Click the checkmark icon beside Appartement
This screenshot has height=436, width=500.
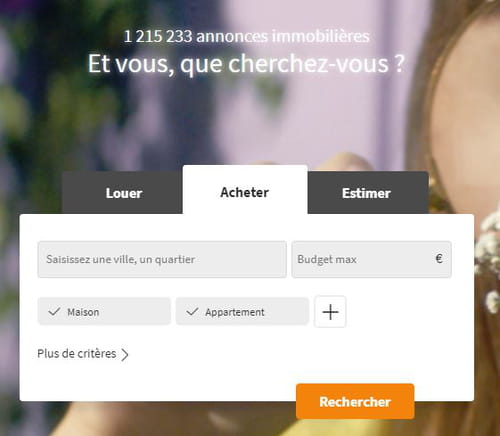tap(192, 312)
